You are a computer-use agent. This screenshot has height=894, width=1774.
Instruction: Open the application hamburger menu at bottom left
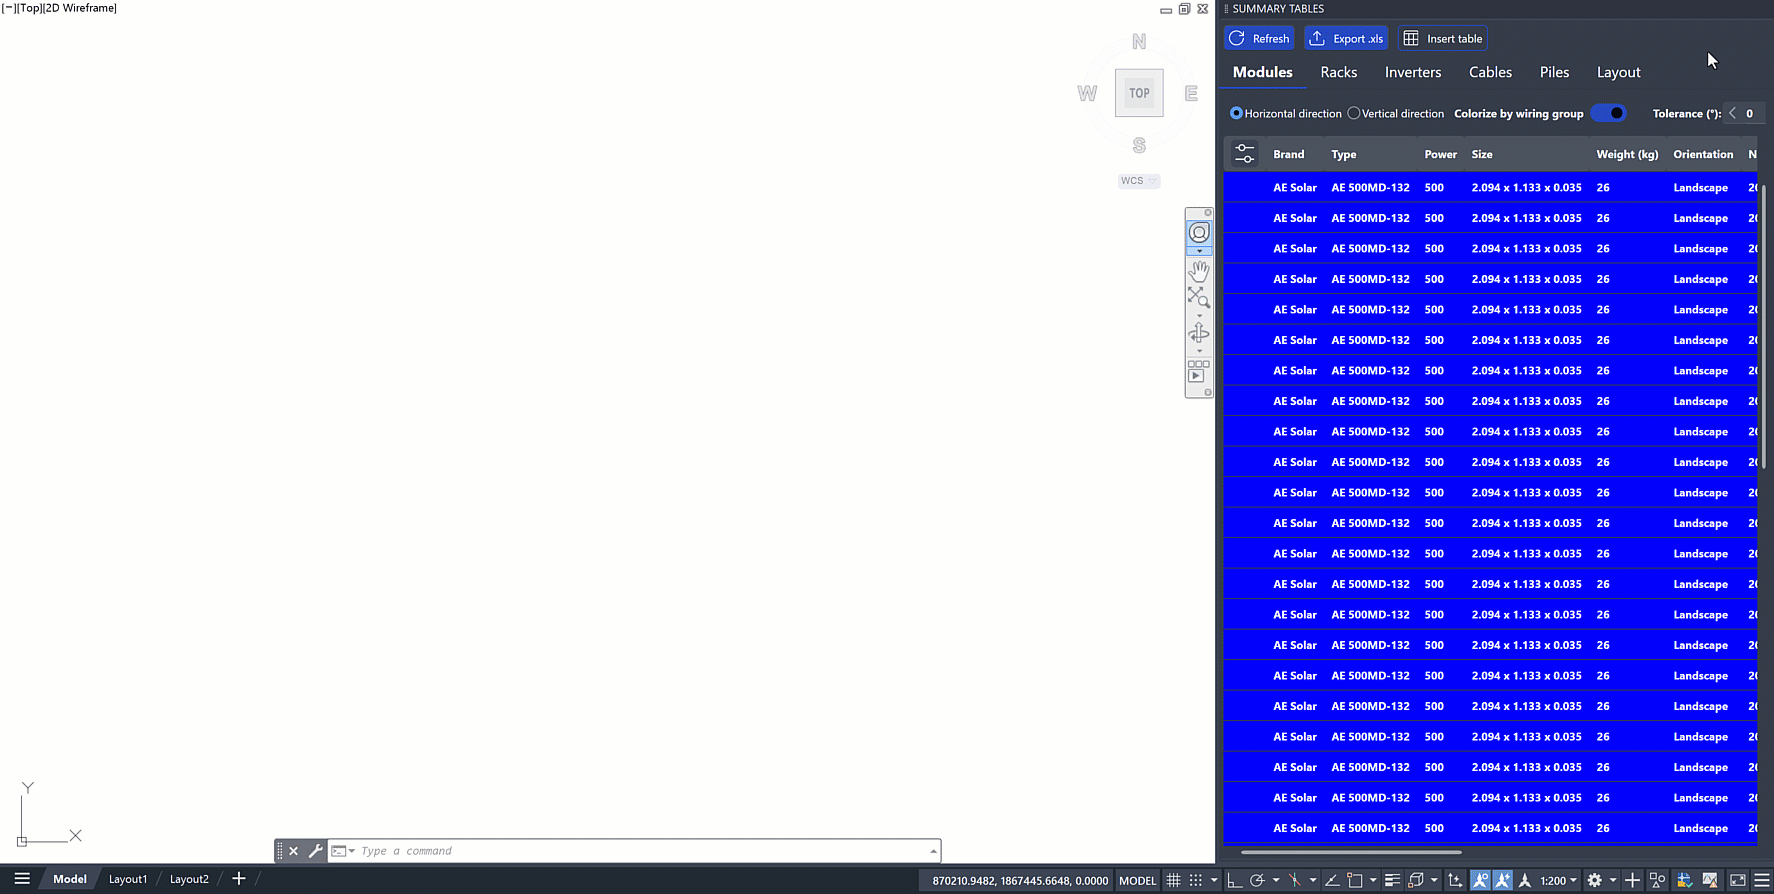(22, 879)
